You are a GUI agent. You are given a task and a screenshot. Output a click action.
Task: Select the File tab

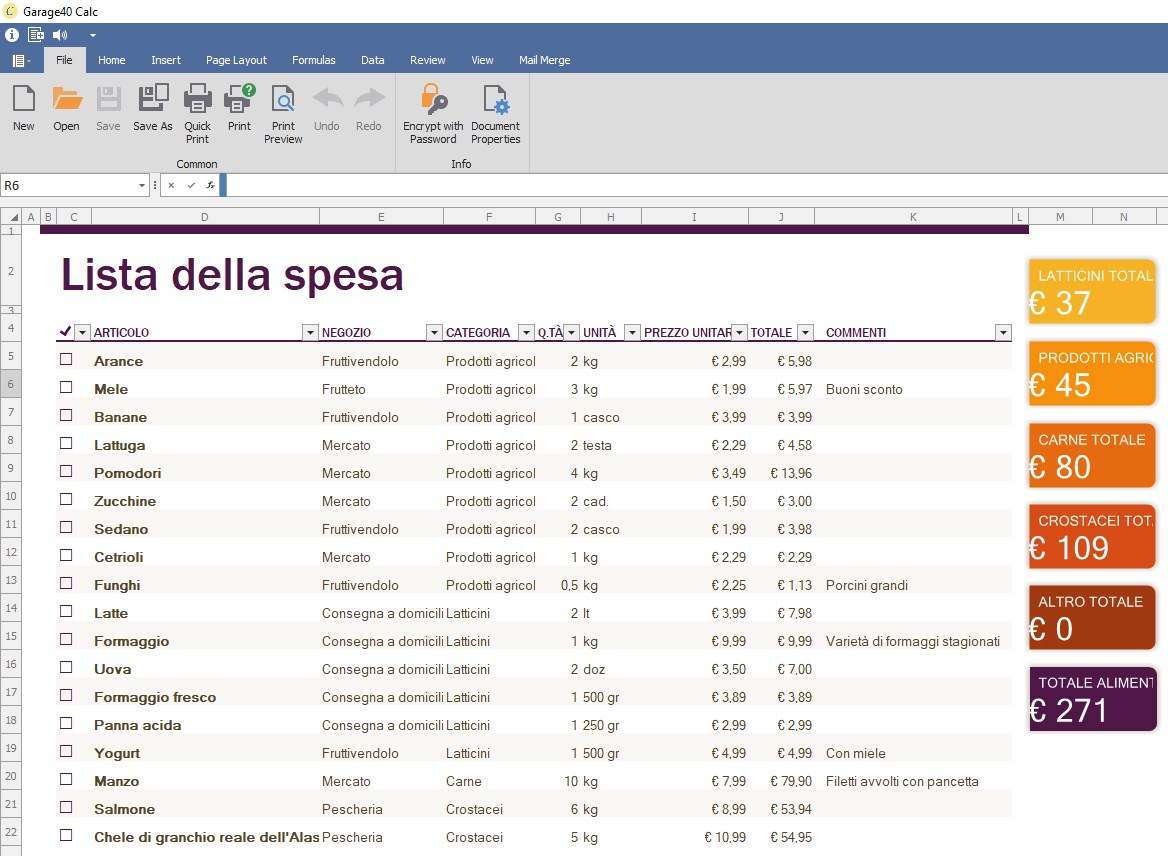tap(65, 60)
